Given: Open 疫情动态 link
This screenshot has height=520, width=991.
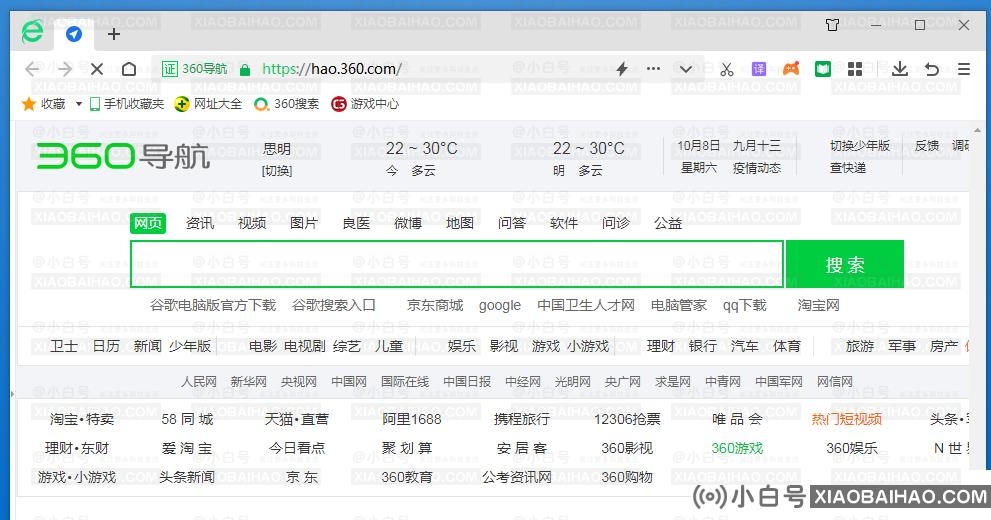Looking at the screenshot, I should (757, 167).
